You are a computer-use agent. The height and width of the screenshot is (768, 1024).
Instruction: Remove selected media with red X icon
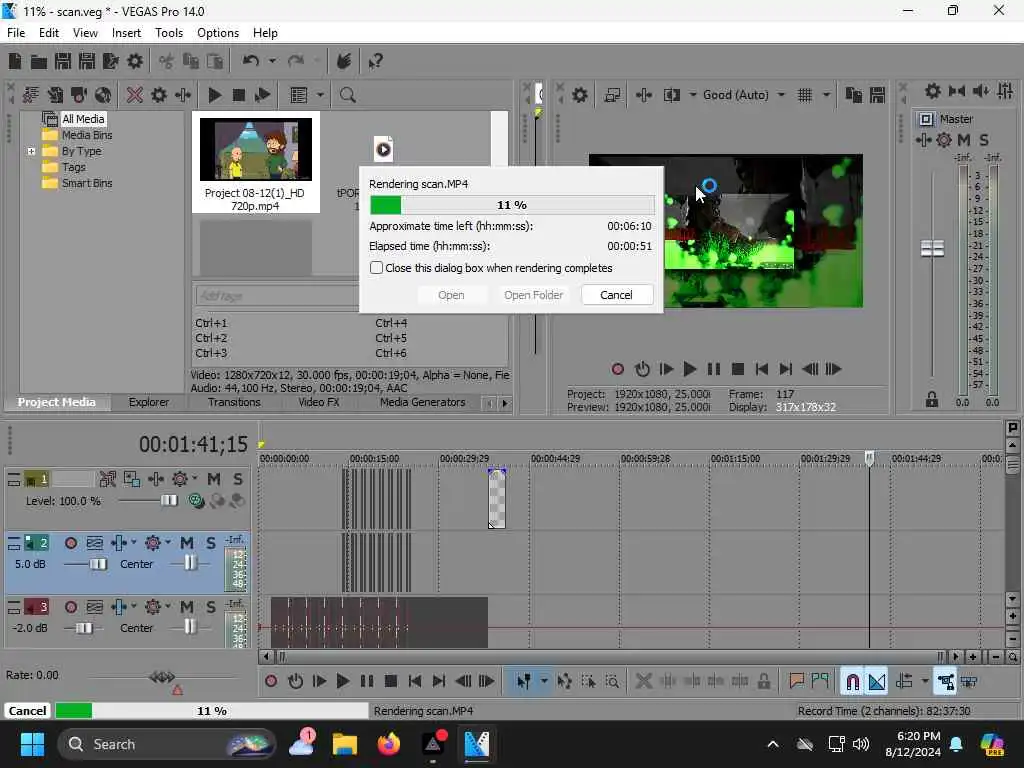(x=135, y=95)
